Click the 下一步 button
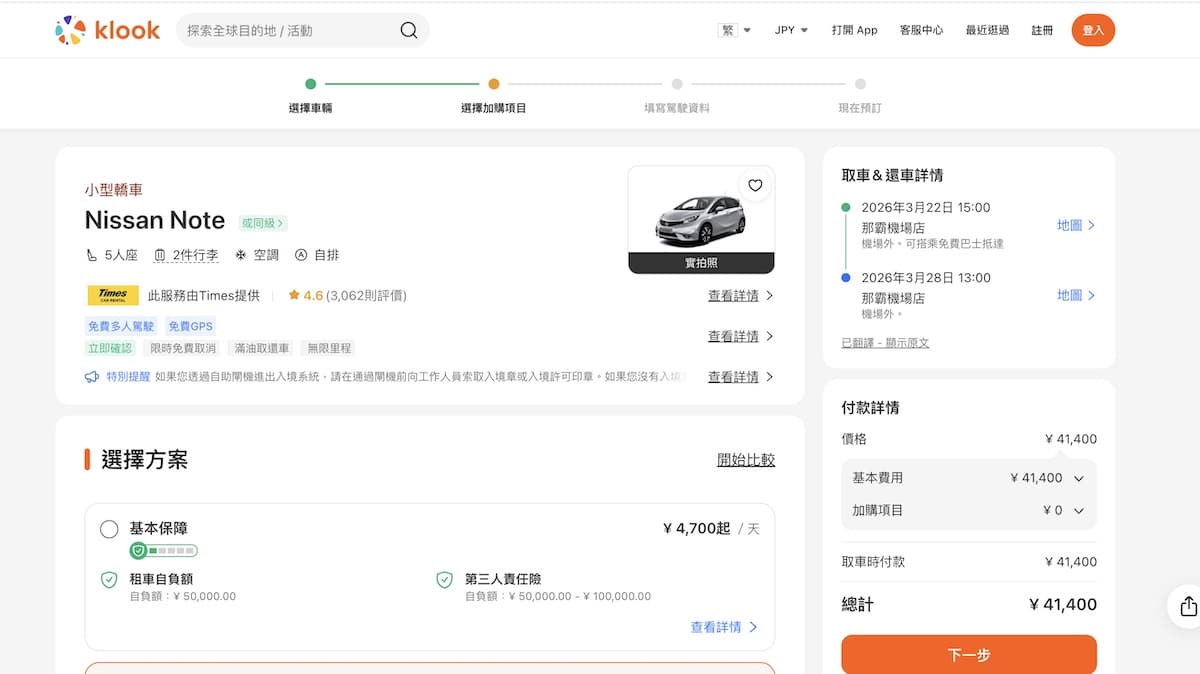 [969, 655]
